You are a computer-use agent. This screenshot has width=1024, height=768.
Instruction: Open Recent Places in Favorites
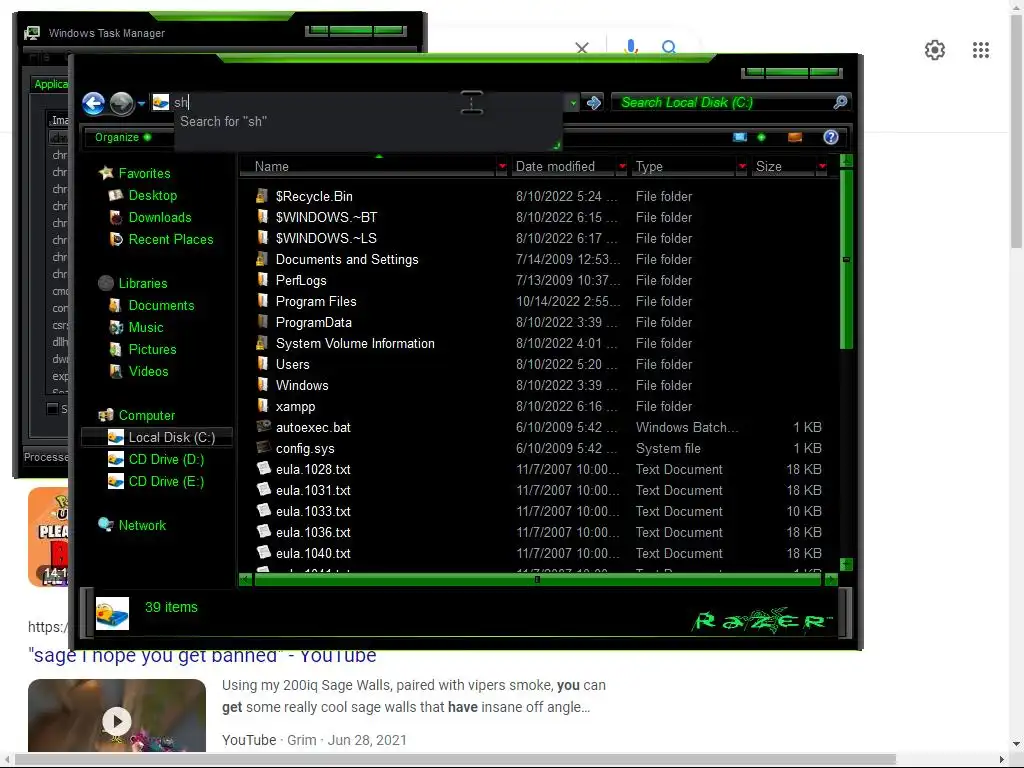point(170,239)
